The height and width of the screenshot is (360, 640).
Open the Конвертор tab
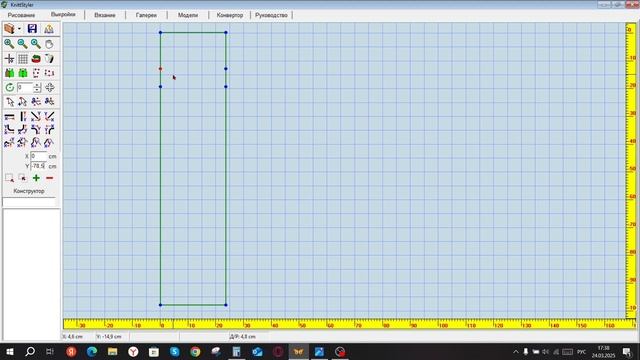pyautogui.click(x=230, y=15)
